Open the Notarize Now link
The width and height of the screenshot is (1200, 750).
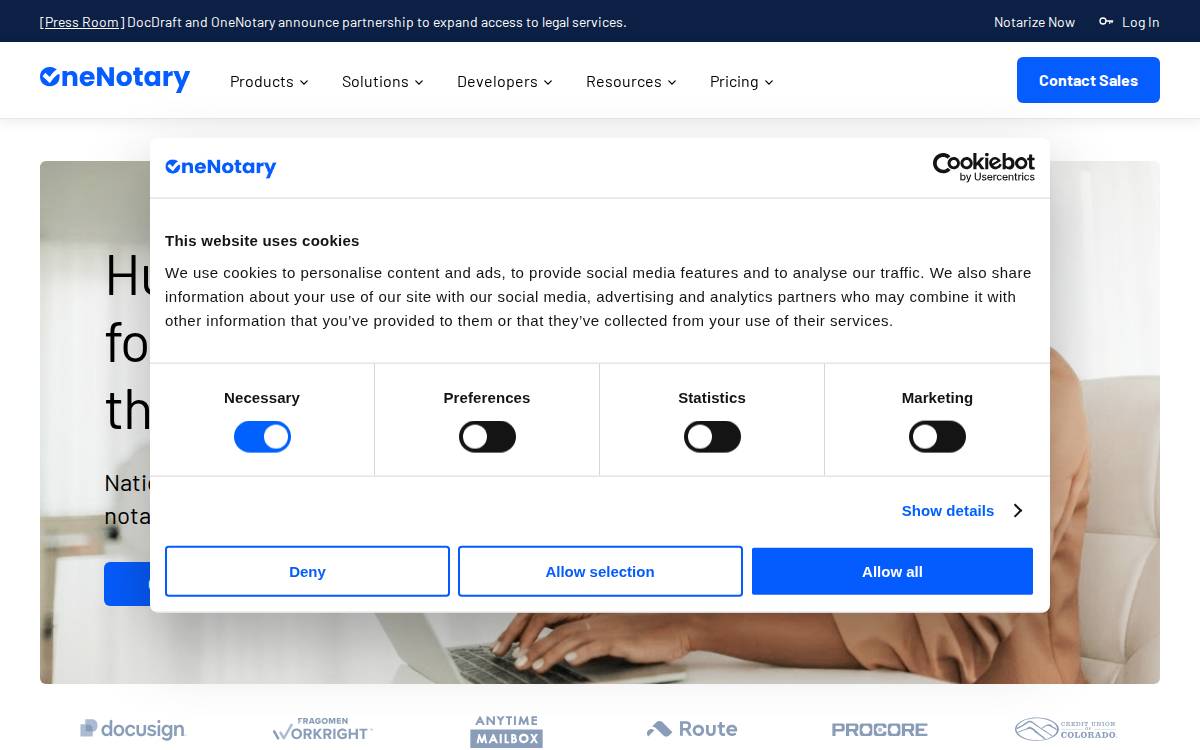(1034, 21)
